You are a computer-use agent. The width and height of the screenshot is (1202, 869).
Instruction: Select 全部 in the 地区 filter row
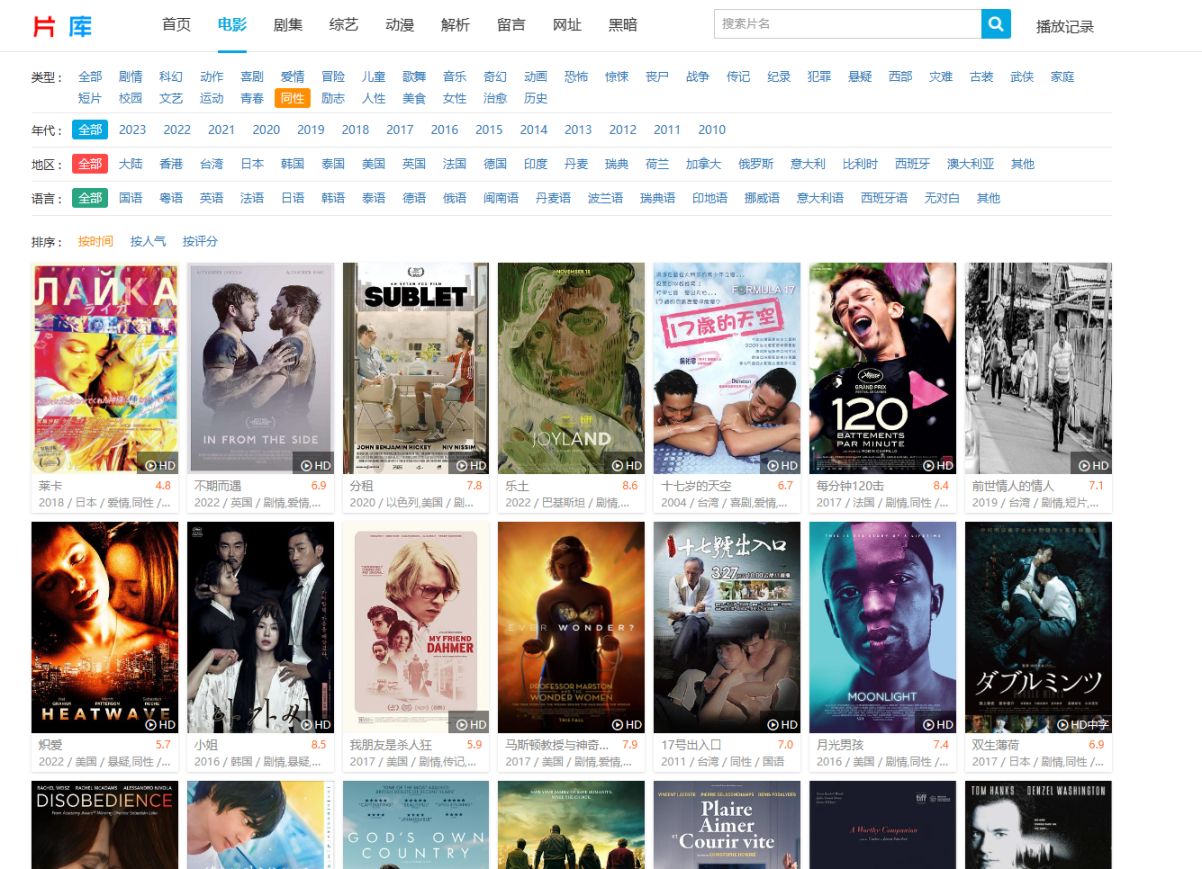pyautogui.click(x=90, y=164)
